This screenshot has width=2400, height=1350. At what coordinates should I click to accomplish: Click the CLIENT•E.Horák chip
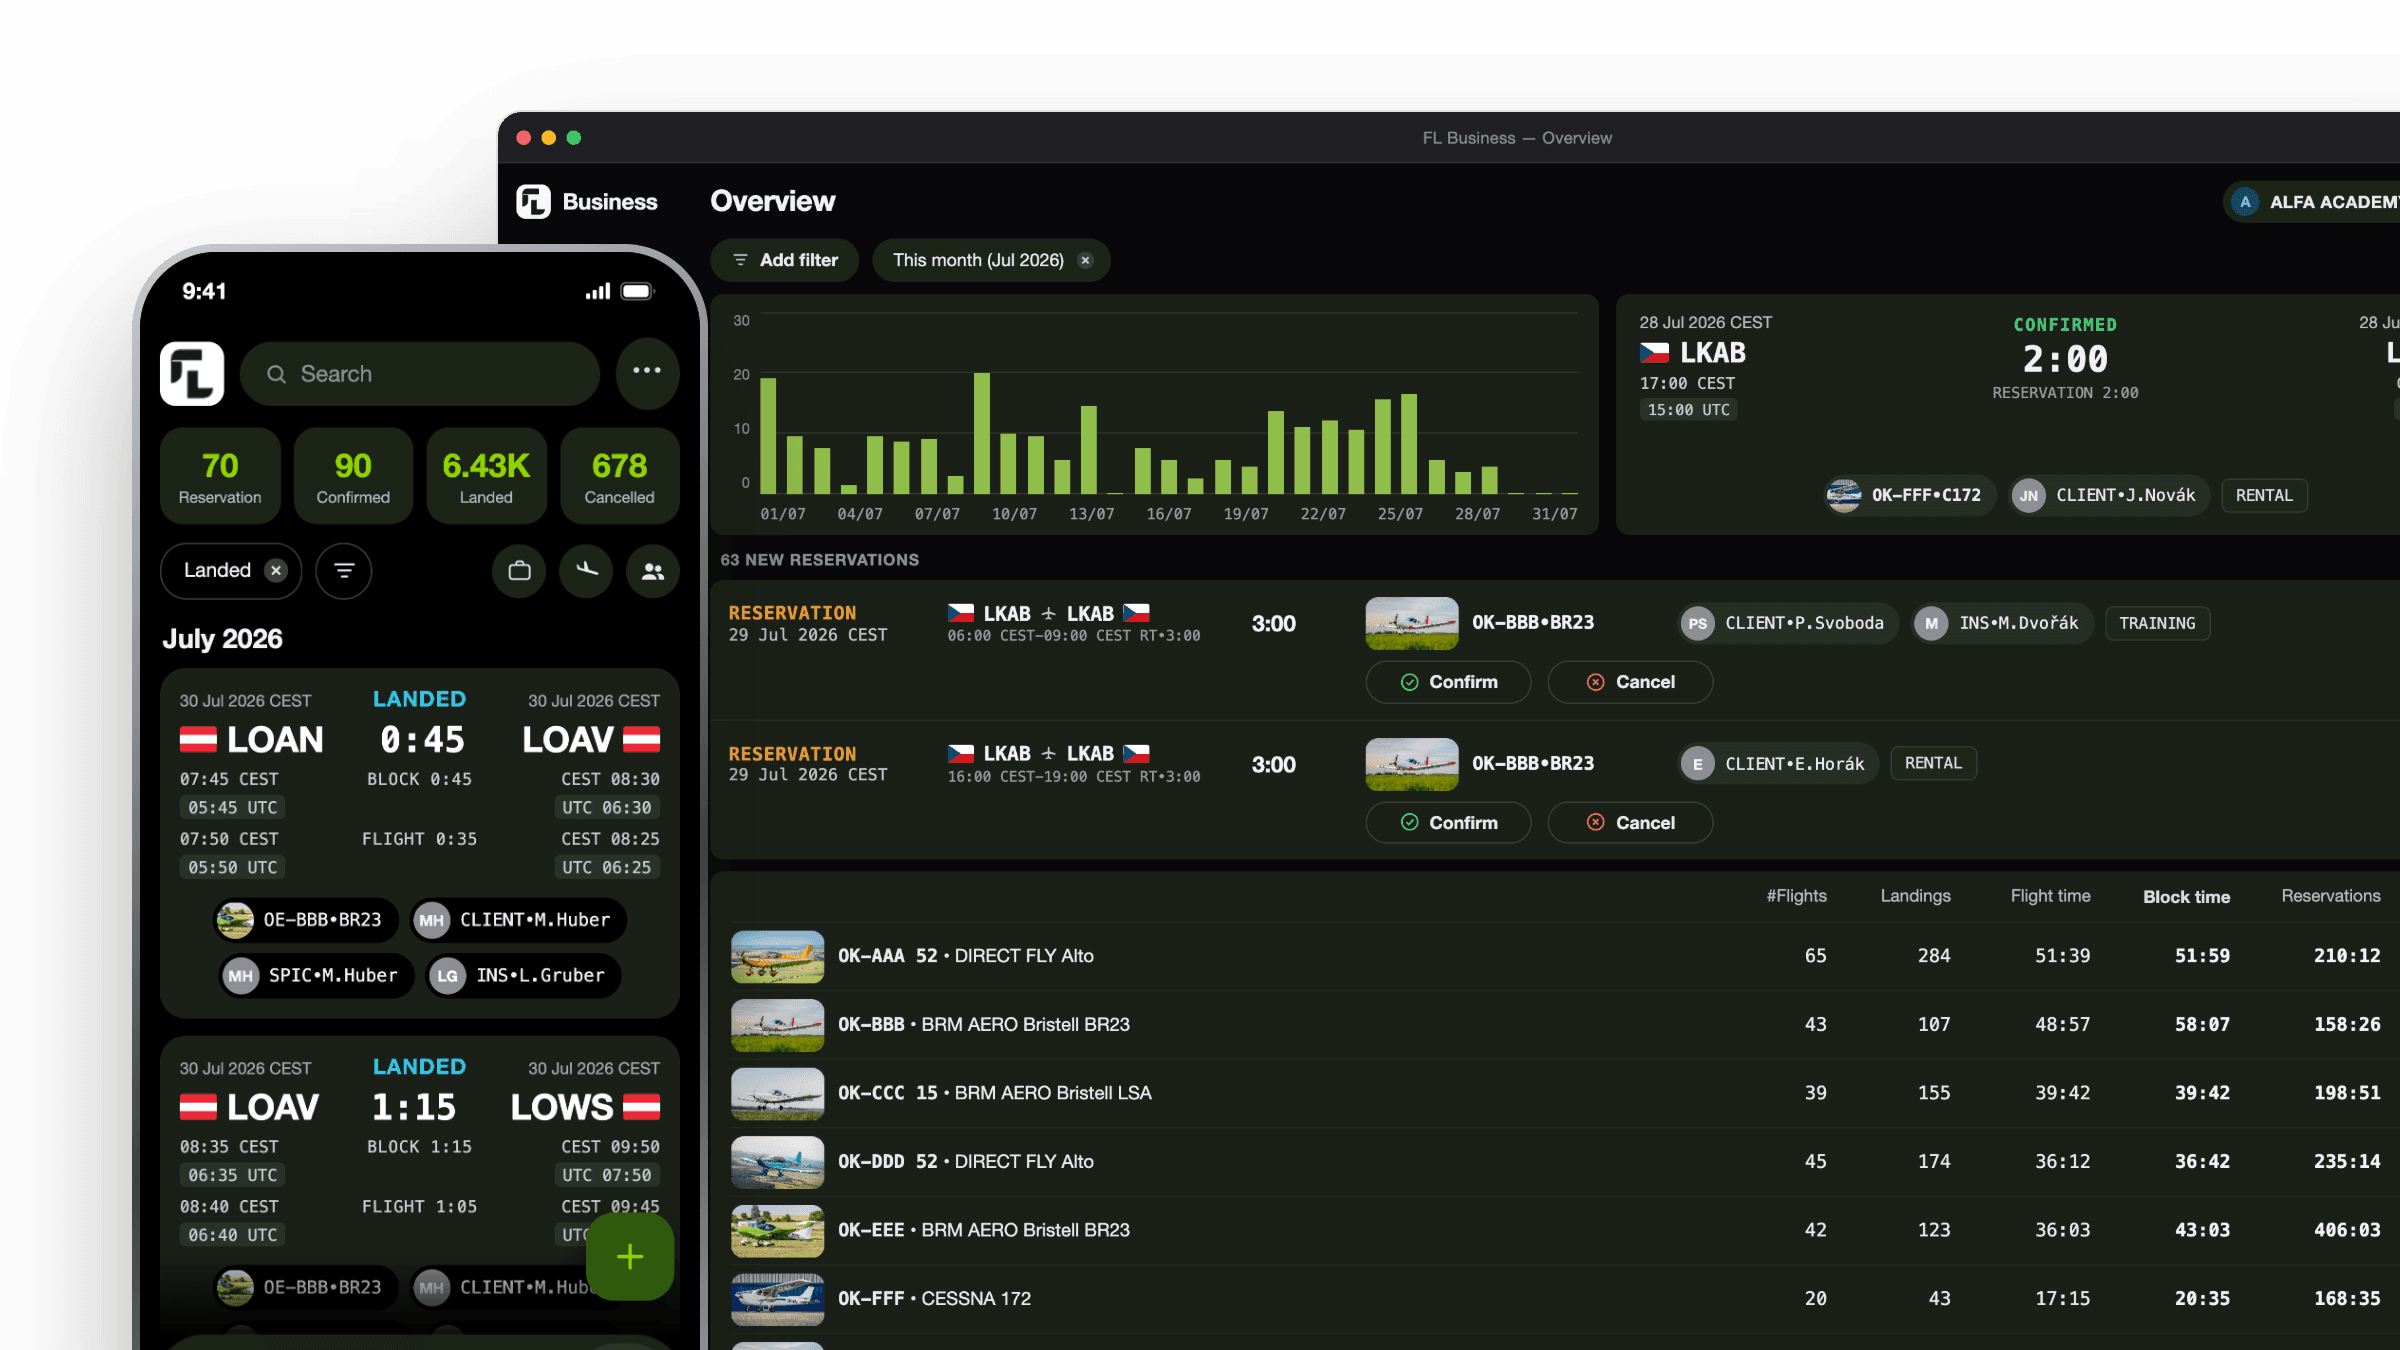coord(1778,763)
